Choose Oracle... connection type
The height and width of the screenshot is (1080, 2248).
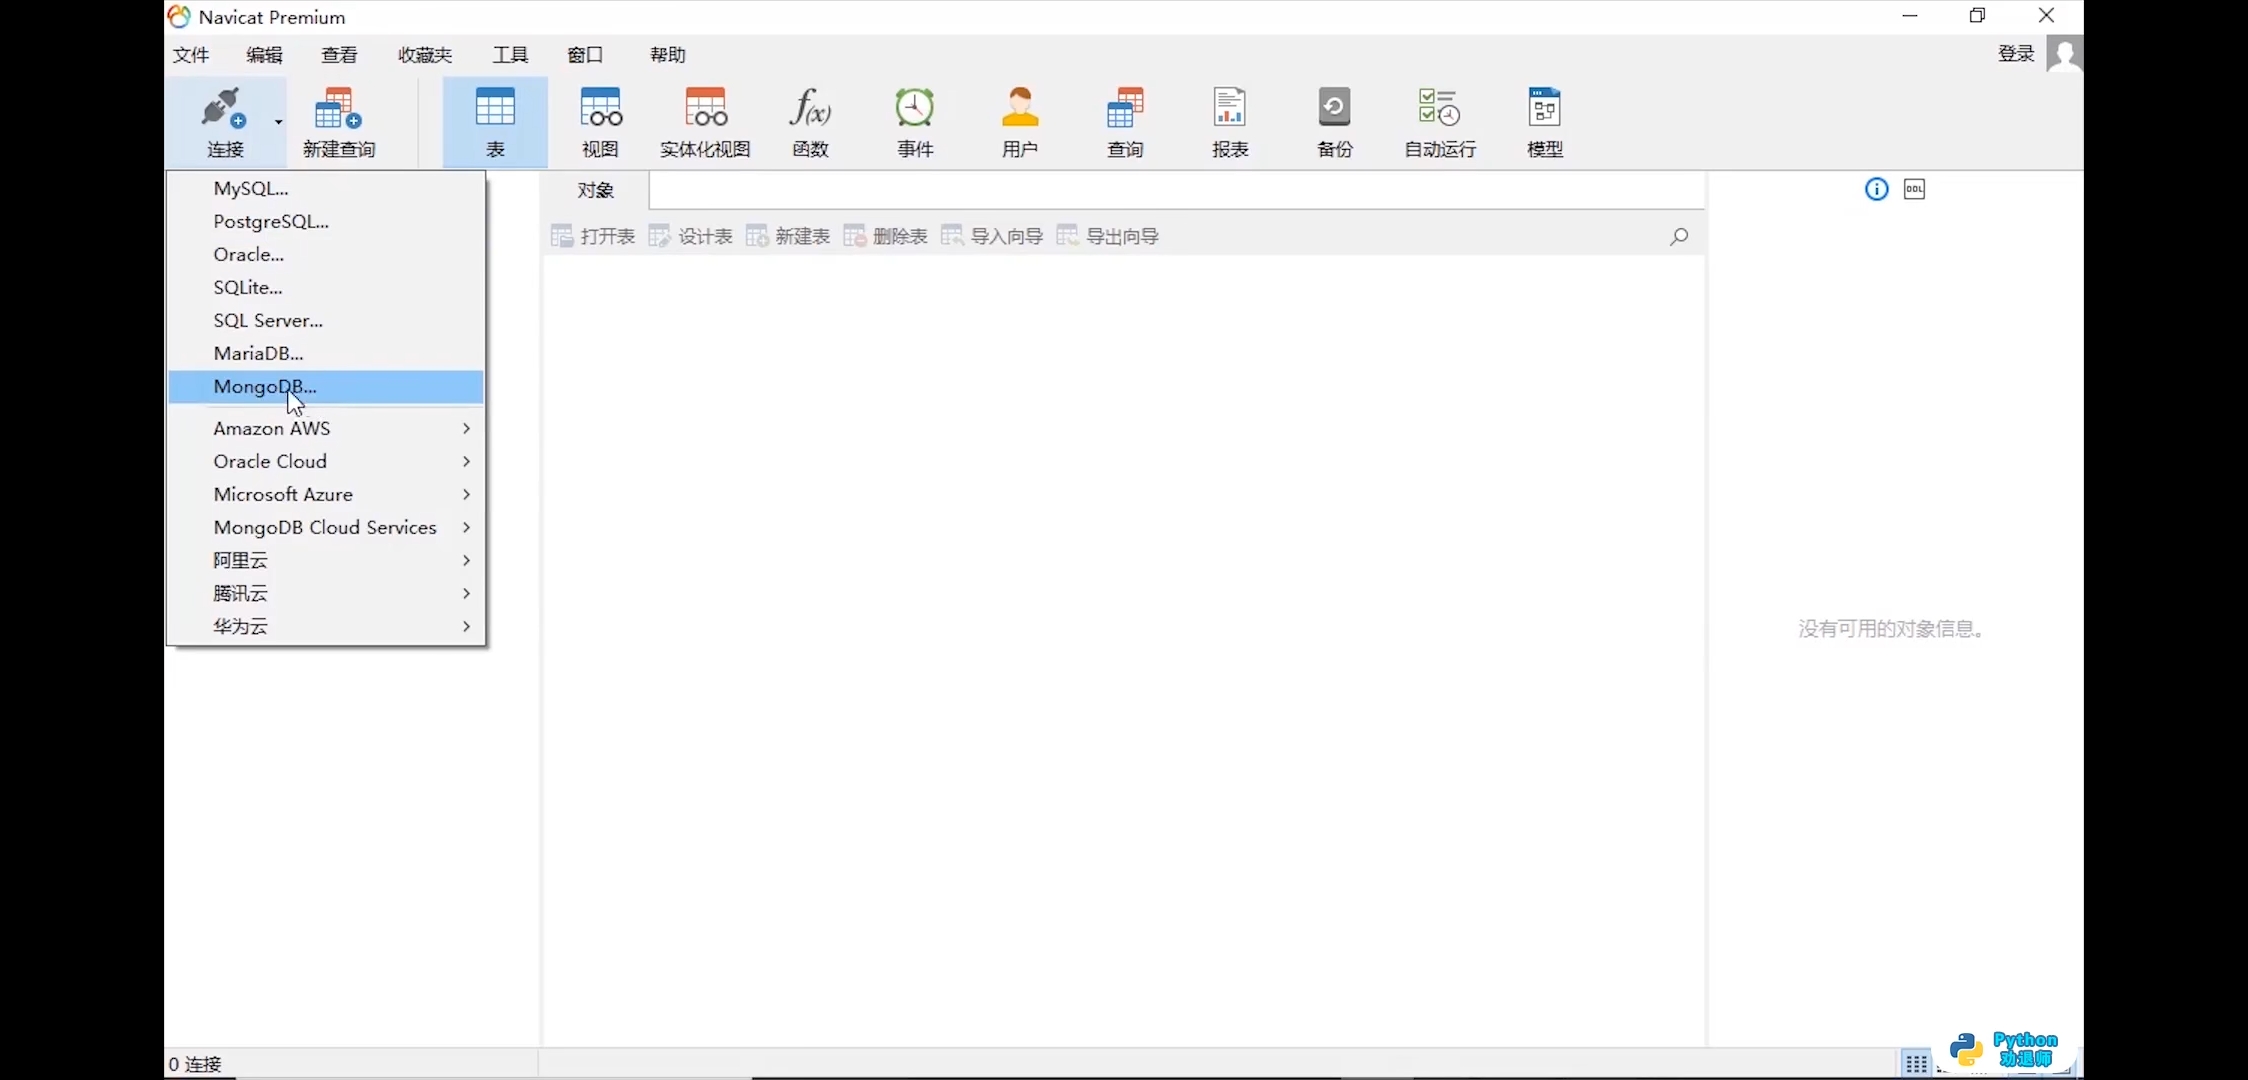[x=326, y=254]
